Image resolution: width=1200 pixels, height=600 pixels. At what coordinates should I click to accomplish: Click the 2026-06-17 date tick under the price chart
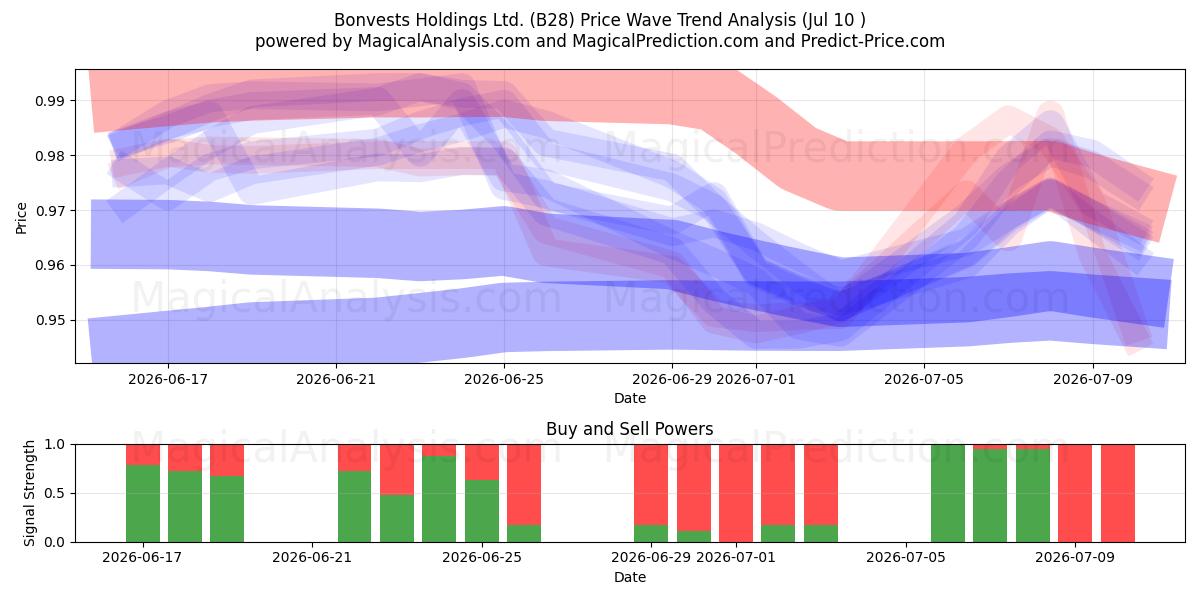[167, 379]
